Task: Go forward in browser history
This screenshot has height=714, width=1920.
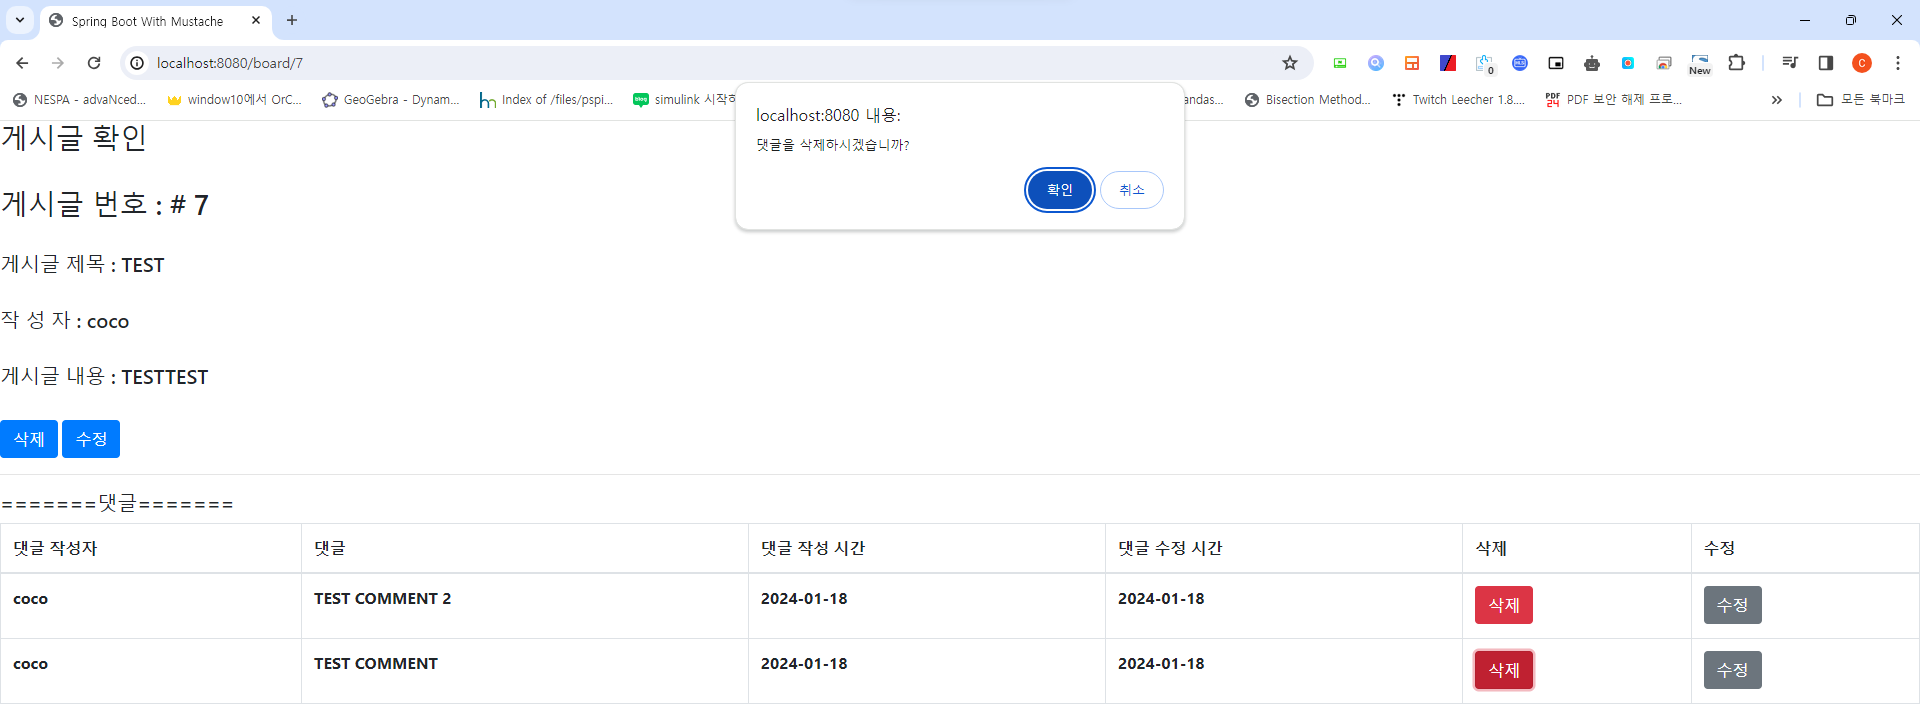Action: click(58, 63)
